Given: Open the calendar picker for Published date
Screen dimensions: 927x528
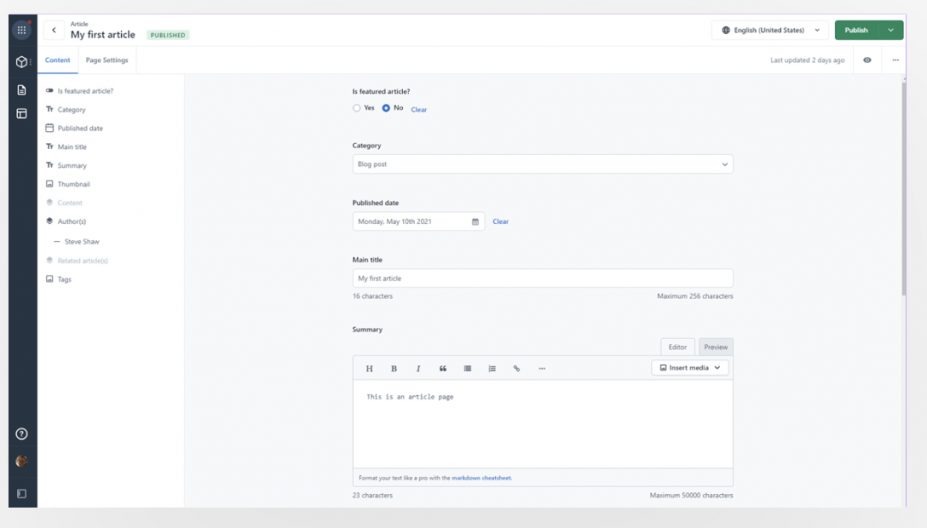Looking at the screenshot, I should point(475,221).
